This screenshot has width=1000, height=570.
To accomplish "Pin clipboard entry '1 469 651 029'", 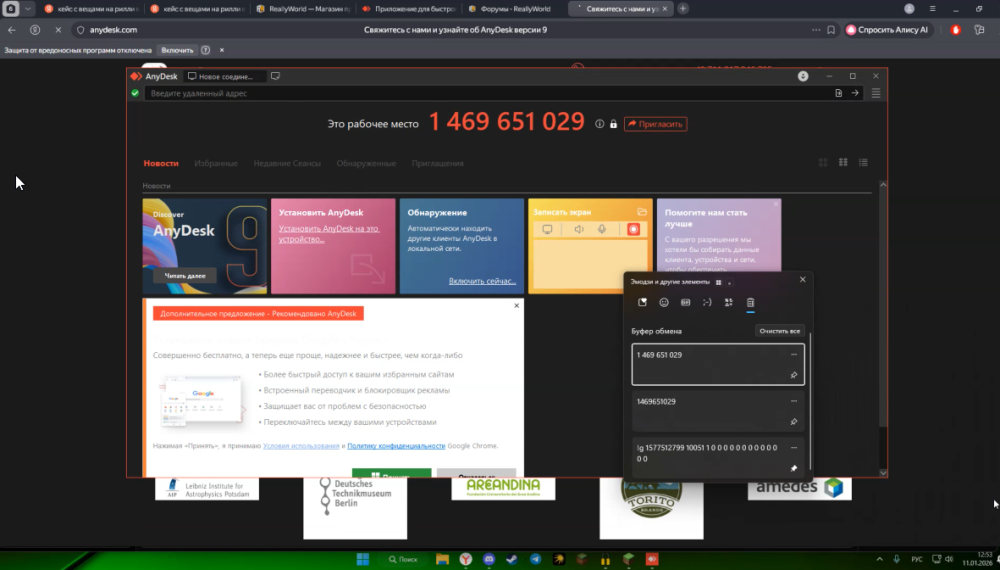I will (794, 375).
